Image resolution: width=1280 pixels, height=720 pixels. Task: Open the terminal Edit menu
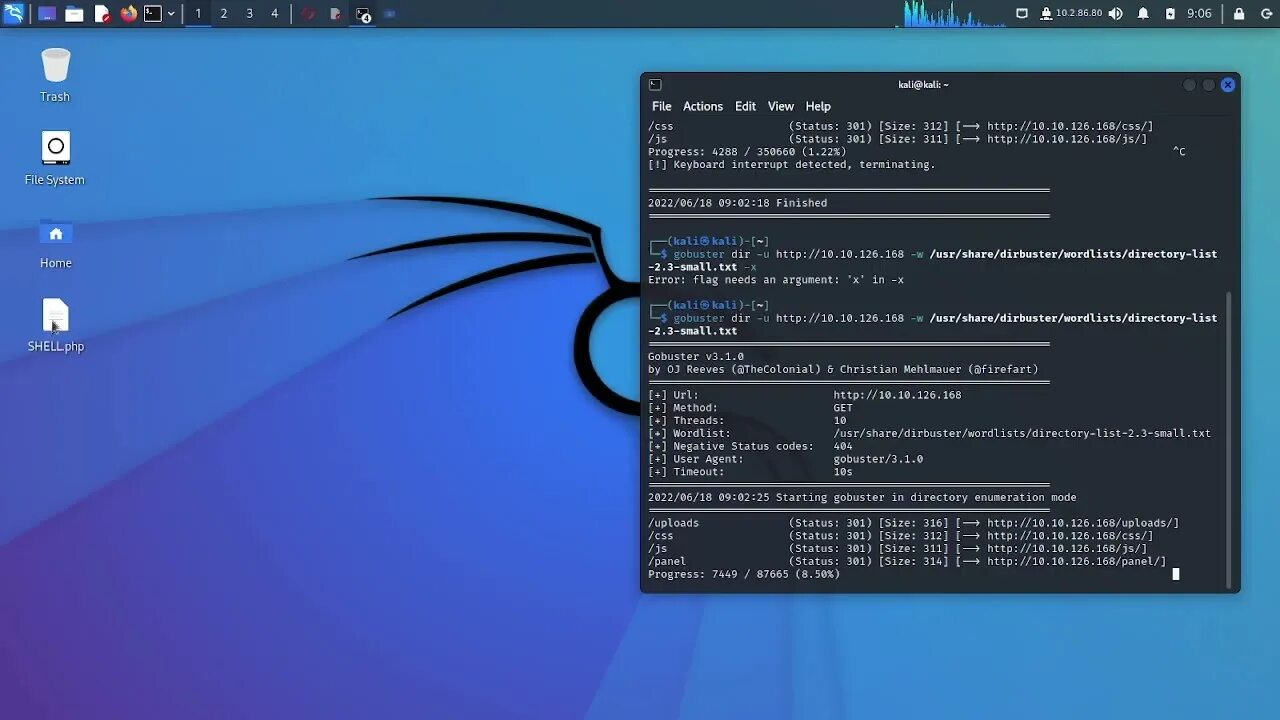746,106
